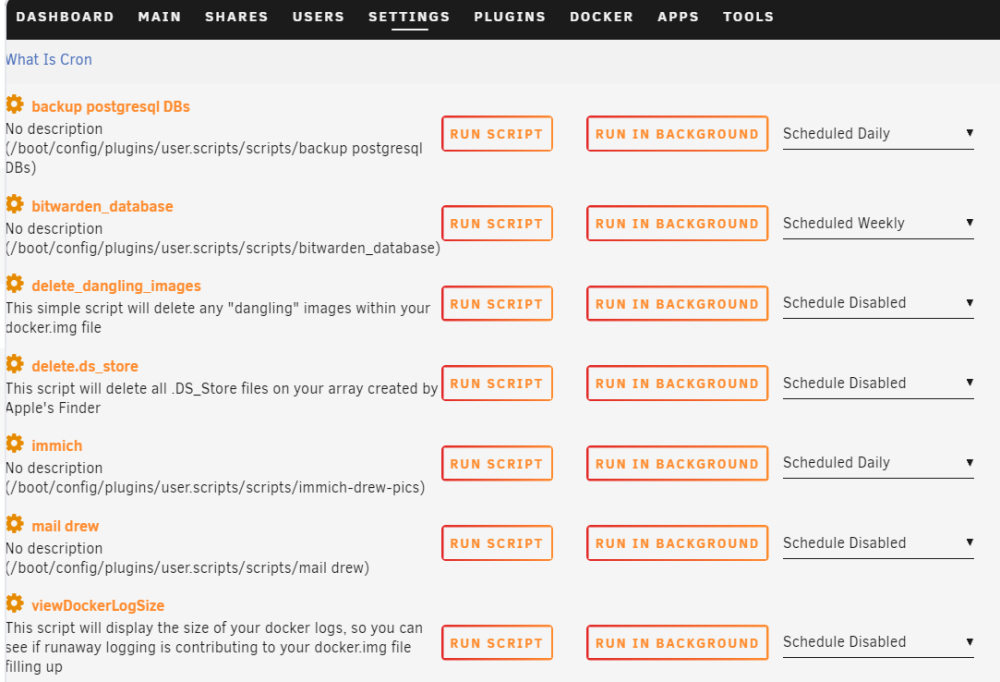Open schedule dropdown for delete_dangling_images

click(x=878, y=303)
